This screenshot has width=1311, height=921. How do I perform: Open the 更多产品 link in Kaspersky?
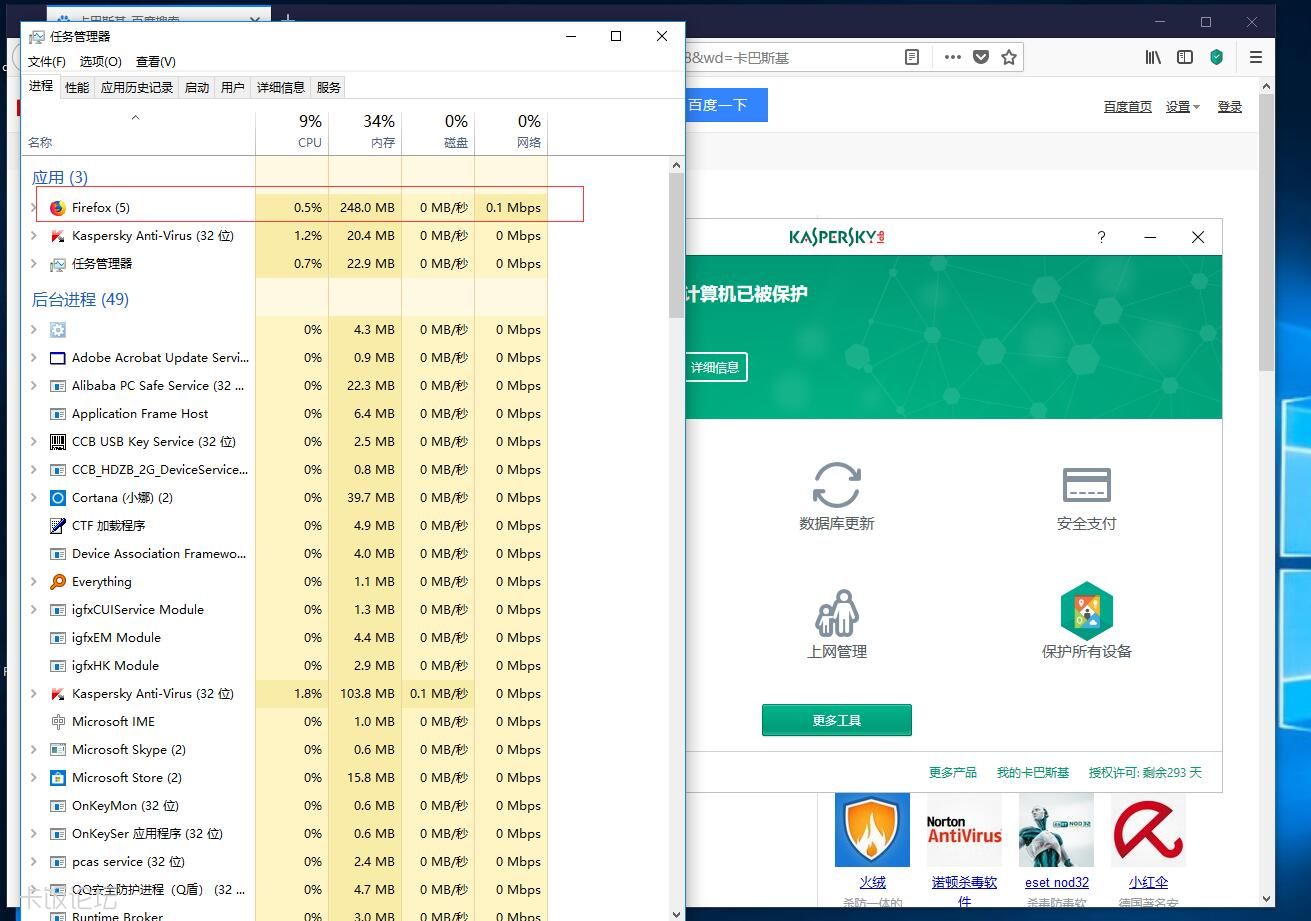[x=953, y=772]
